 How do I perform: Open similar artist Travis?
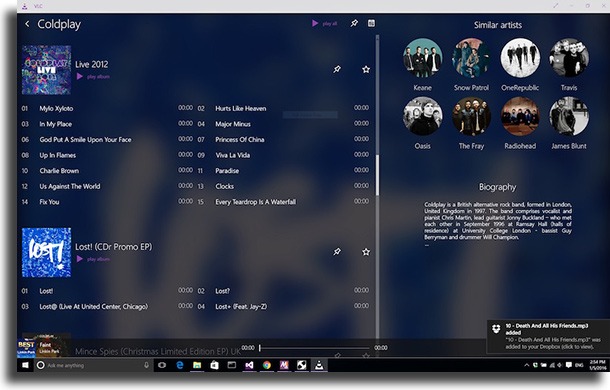coord(569,58)
